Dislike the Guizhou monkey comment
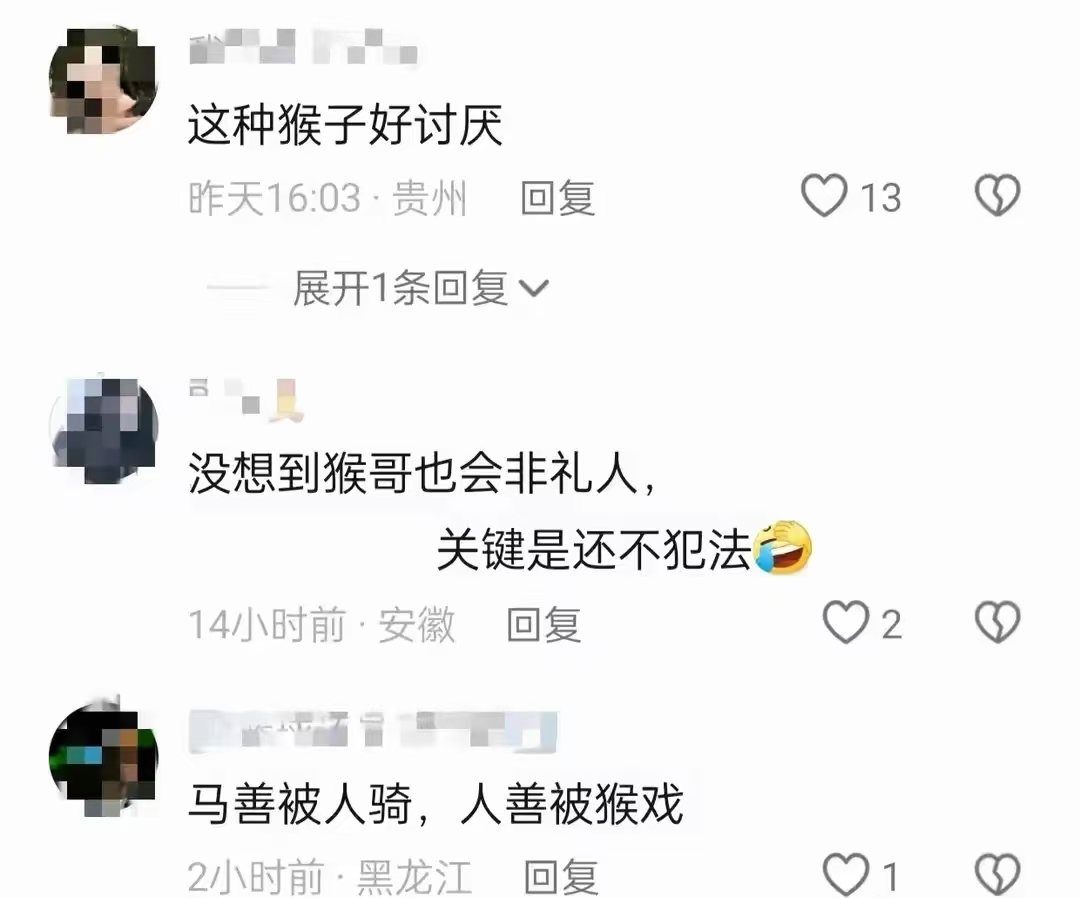 coord(997,195)
